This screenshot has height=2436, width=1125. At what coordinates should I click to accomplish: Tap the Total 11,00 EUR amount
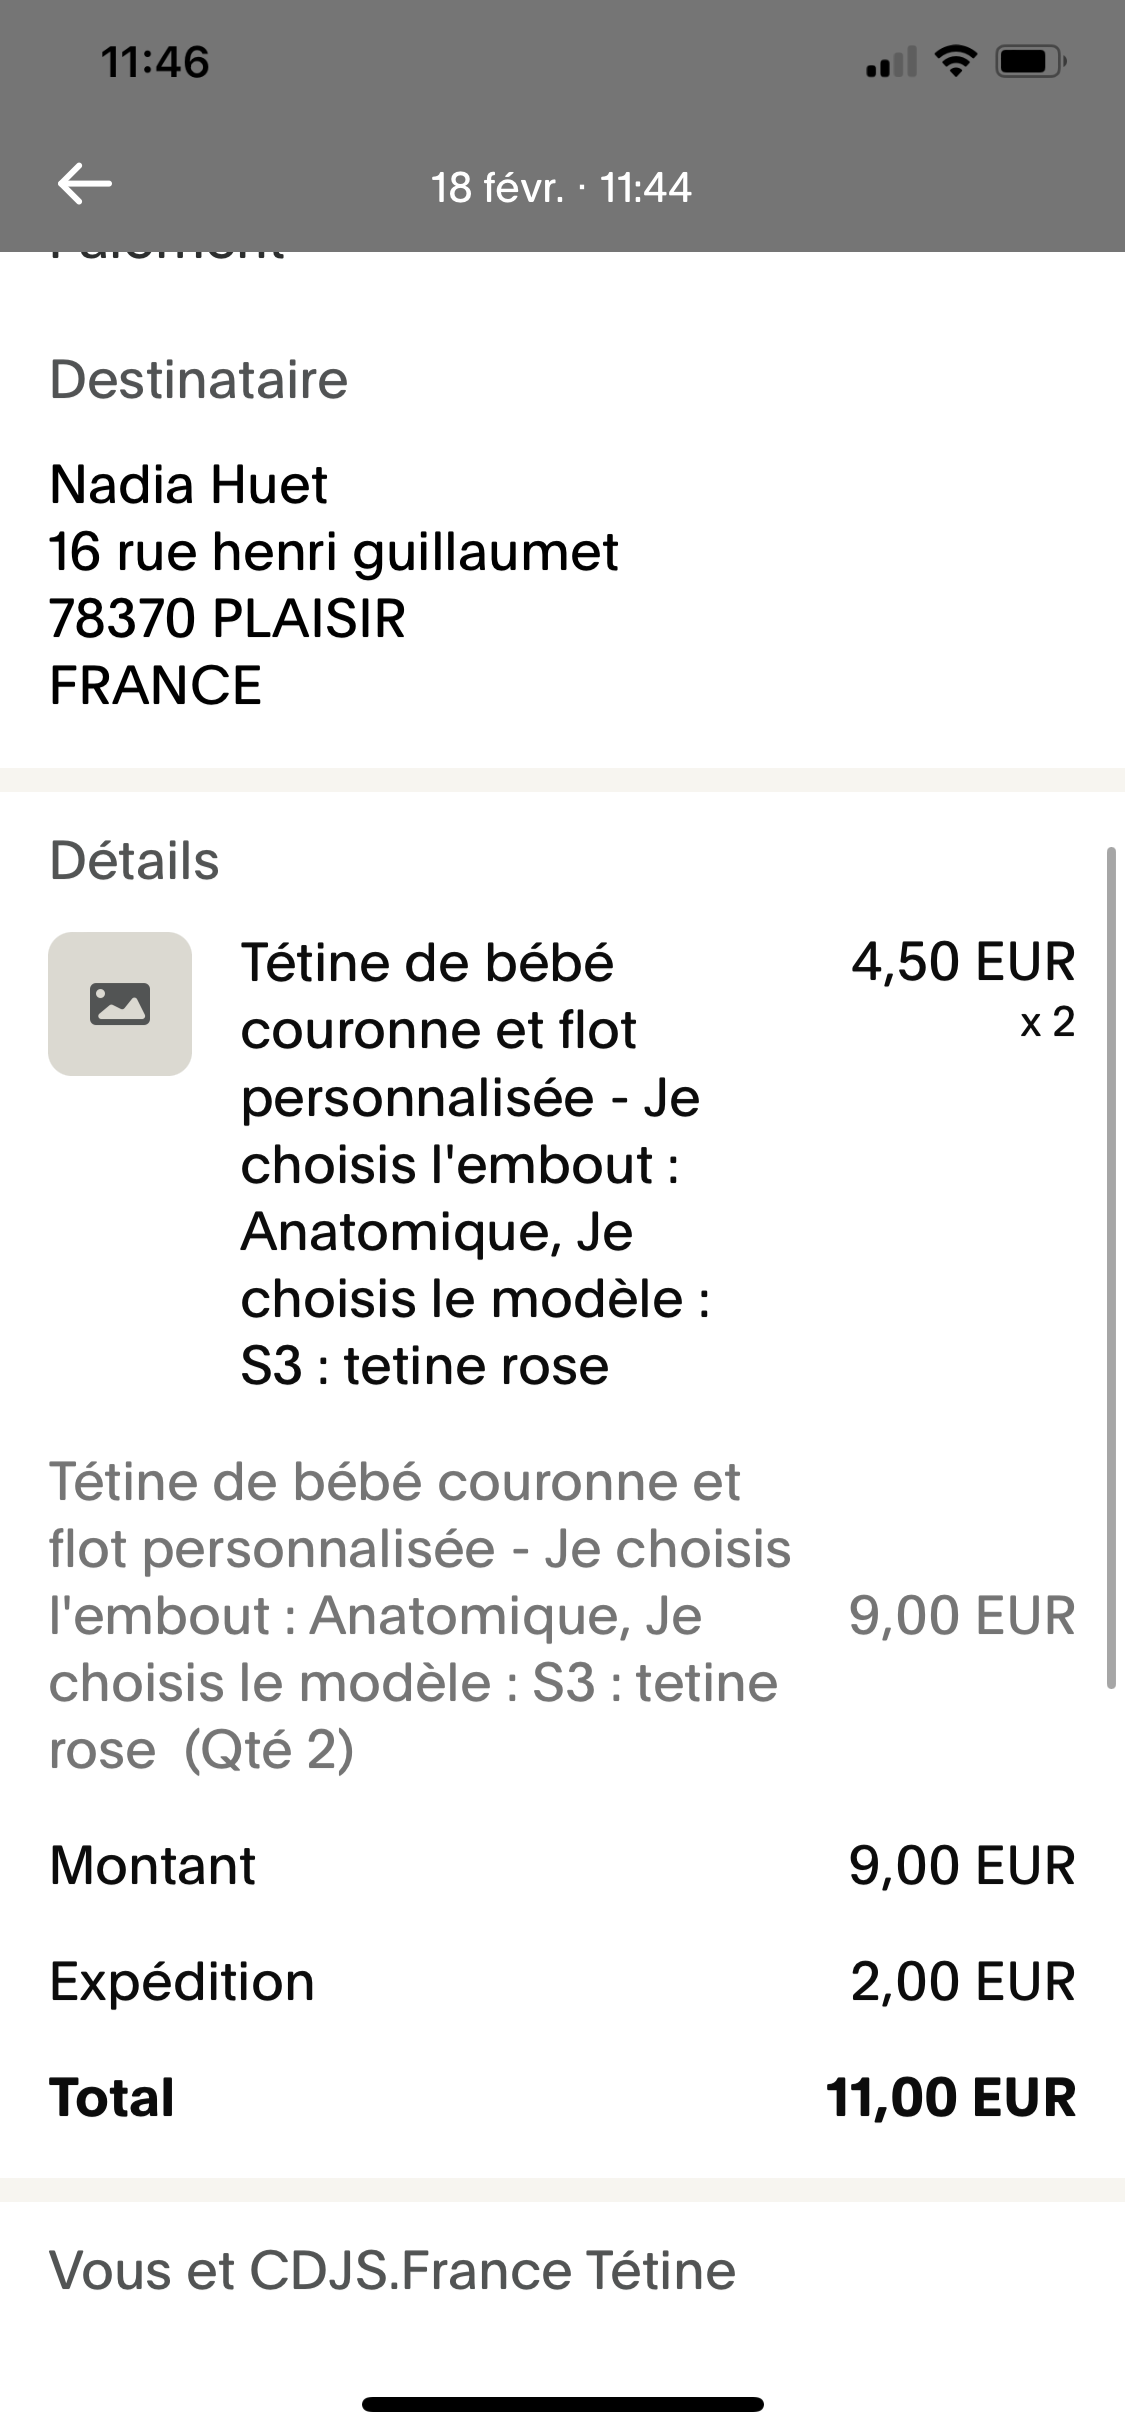951,2098
